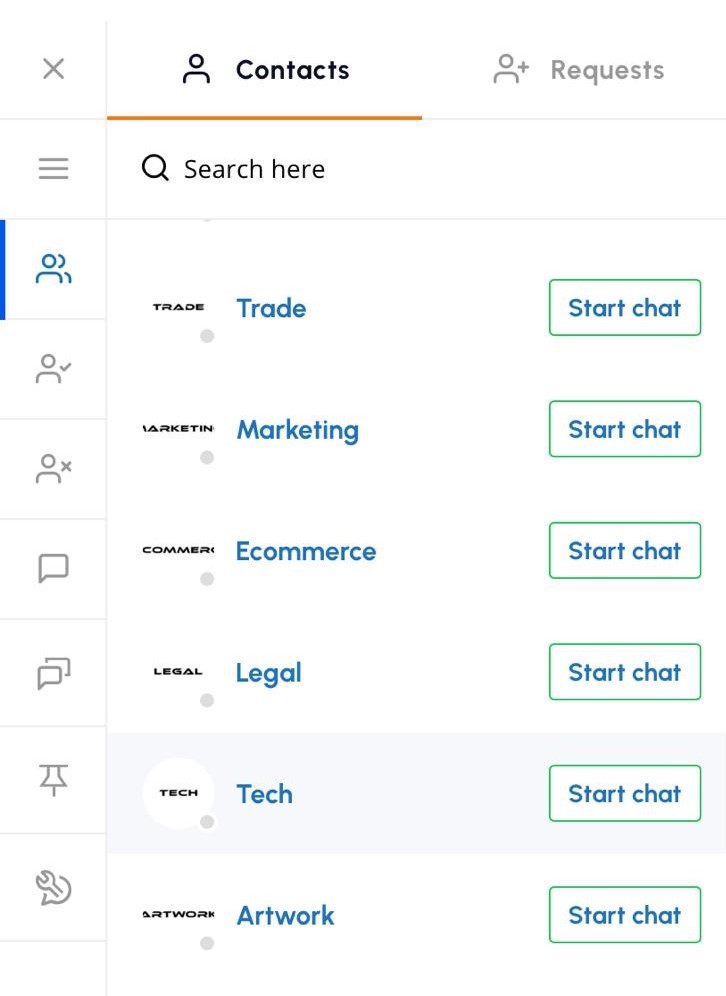Open the group chats double-bubble icon
The width and height of the screenshot is (726, 996).
pyautogui.click(x=53, y=674)
